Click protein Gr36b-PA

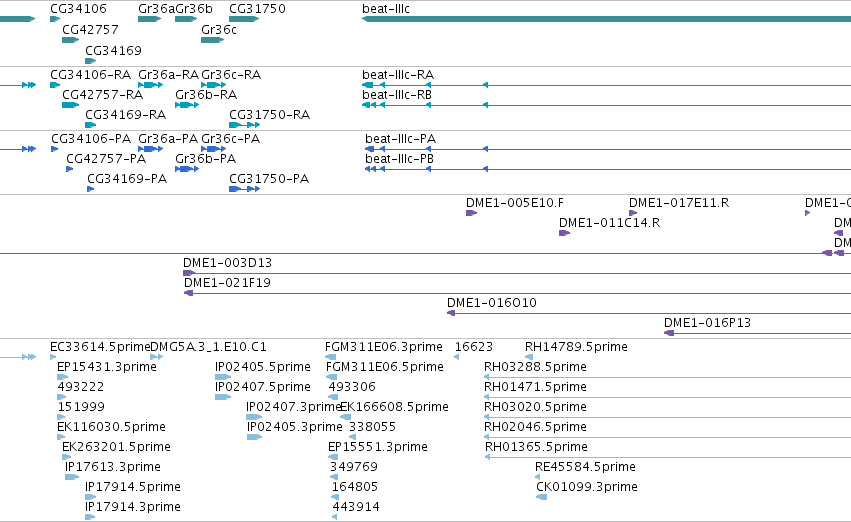coord(187,169)
